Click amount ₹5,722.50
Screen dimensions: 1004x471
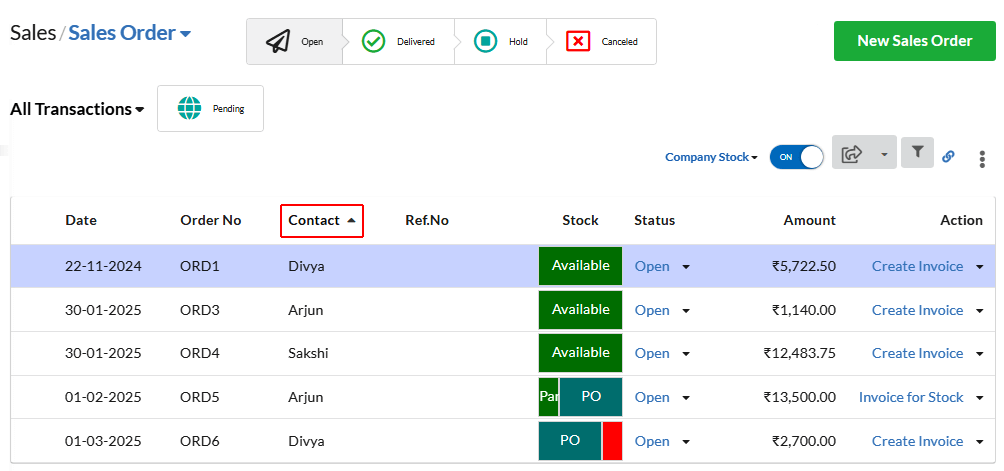[804, 266]
